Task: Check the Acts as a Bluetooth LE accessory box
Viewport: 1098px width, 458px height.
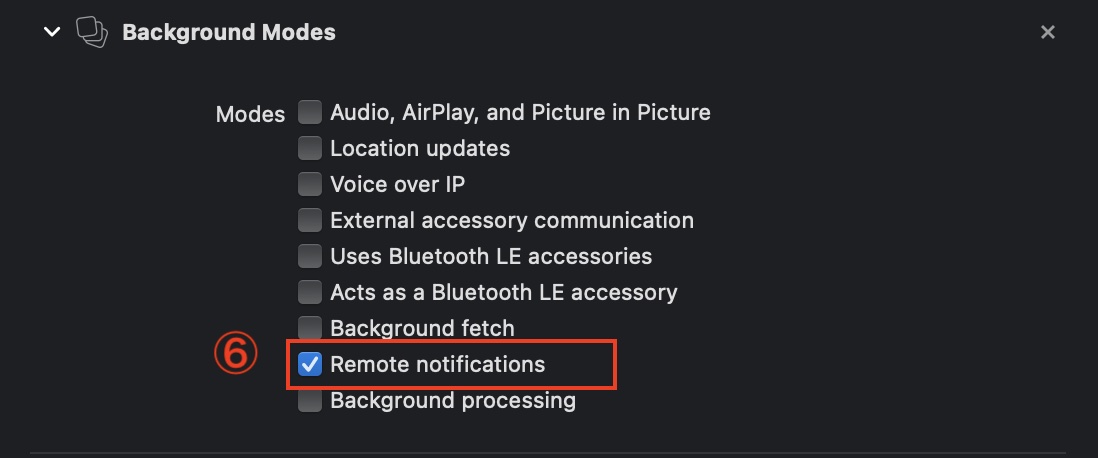Action: (310, 292)
